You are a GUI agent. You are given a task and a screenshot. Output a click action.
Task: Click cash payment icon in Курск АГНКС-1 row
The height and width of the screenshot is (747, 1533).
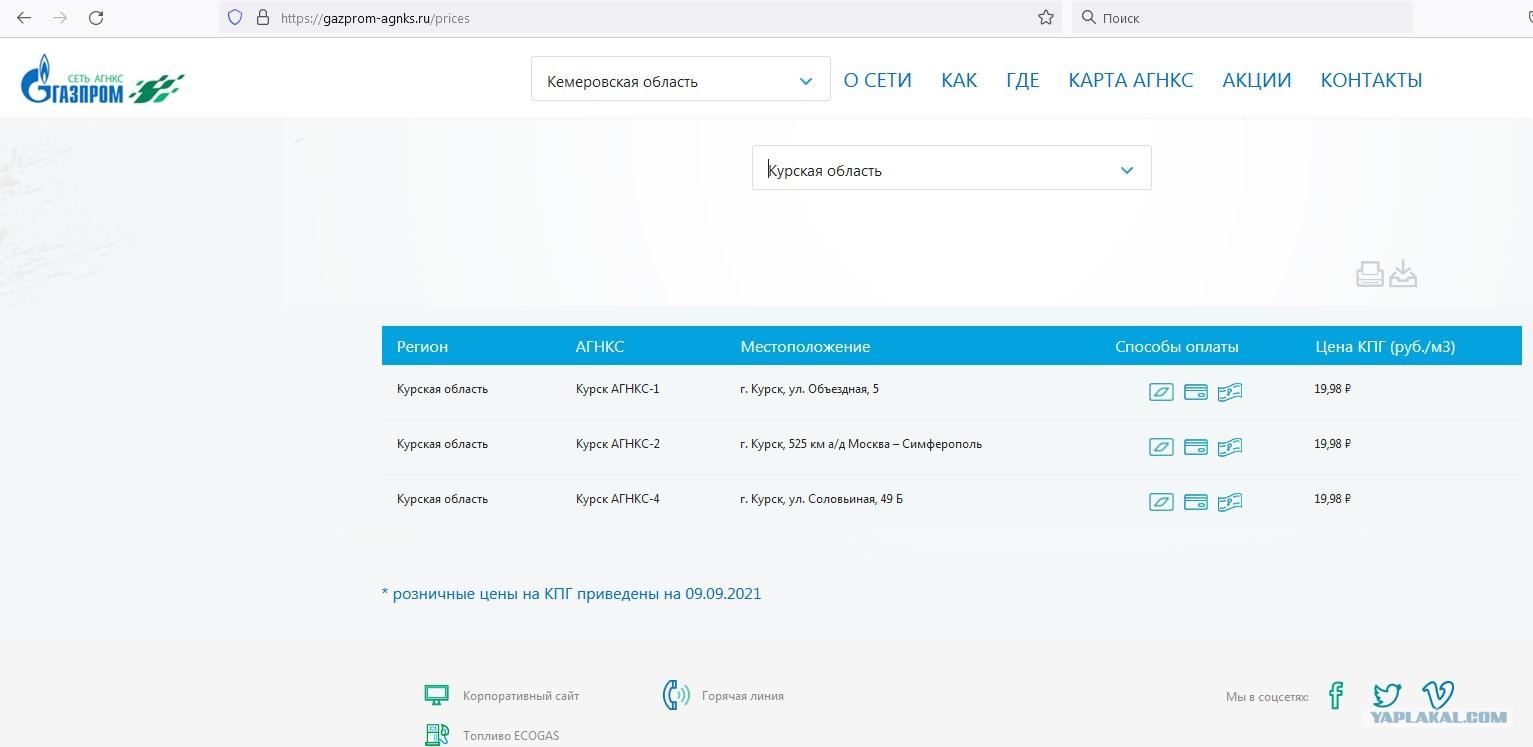pos(1230,392)
